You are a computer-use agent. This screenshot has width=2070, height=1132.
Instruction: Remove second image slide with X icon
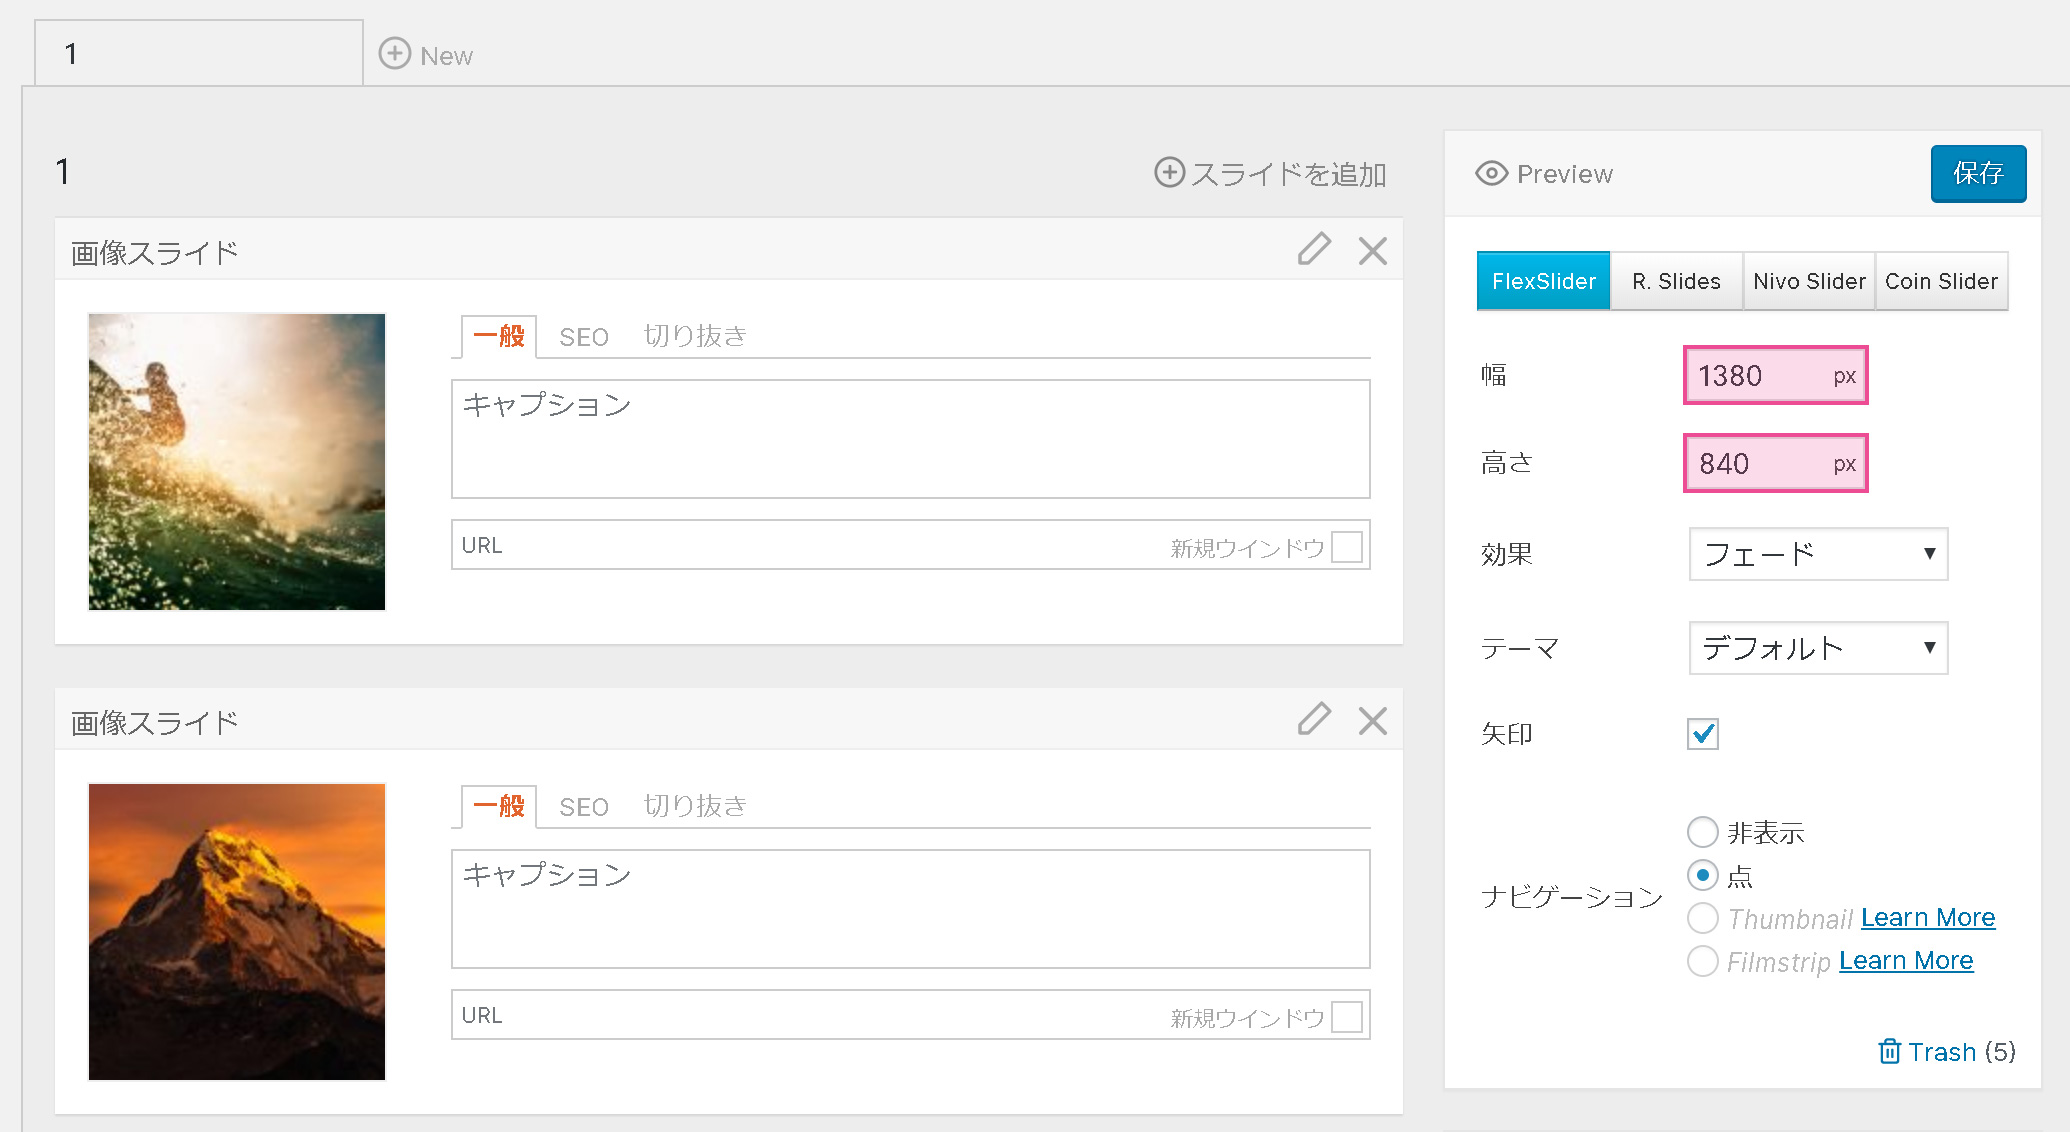[1372, 720]
